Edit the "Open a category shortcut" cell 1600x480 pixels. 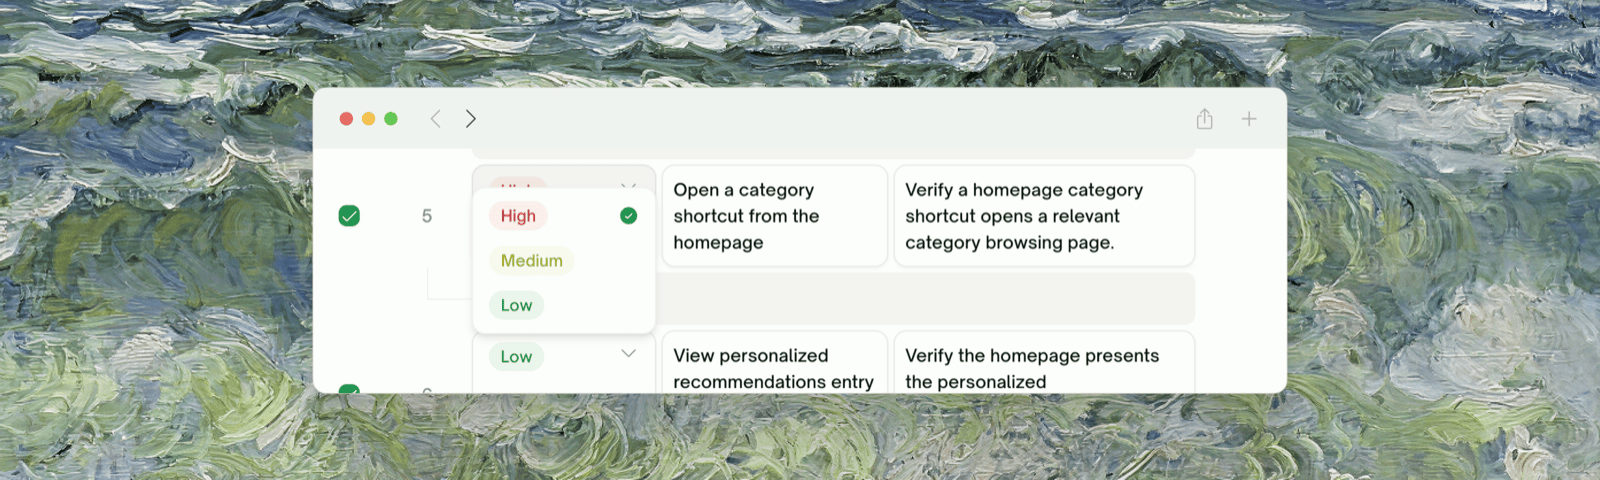click(775, 216)
